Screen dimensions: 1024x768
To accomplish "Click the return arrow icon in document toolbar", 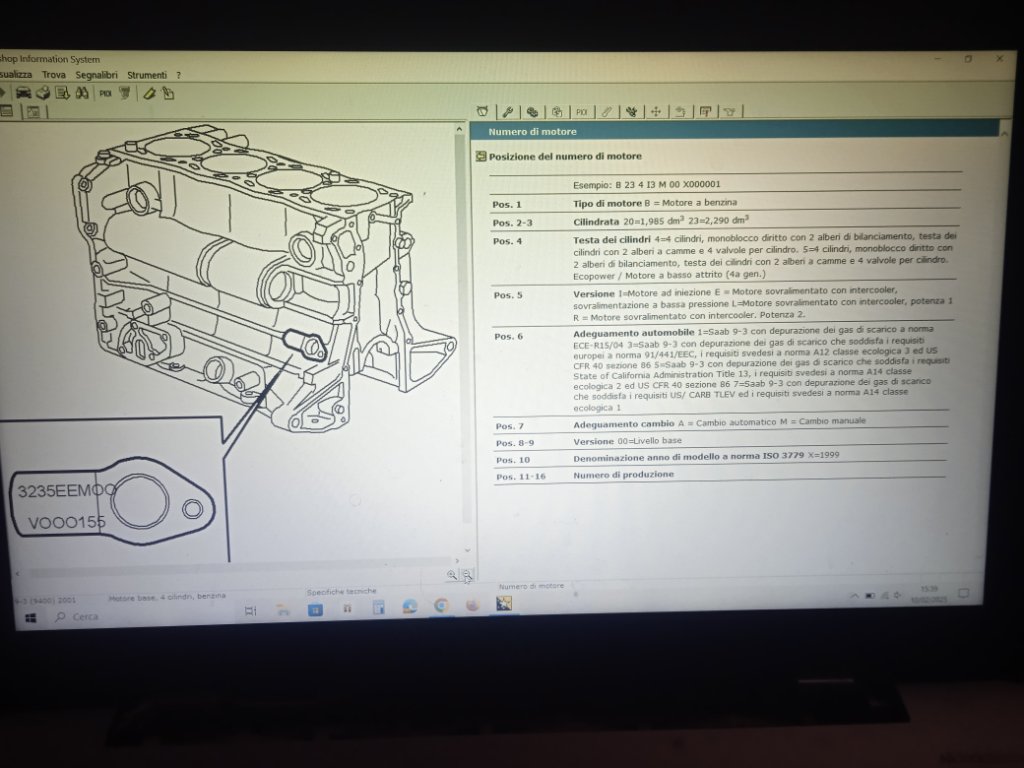I will 680,112.
